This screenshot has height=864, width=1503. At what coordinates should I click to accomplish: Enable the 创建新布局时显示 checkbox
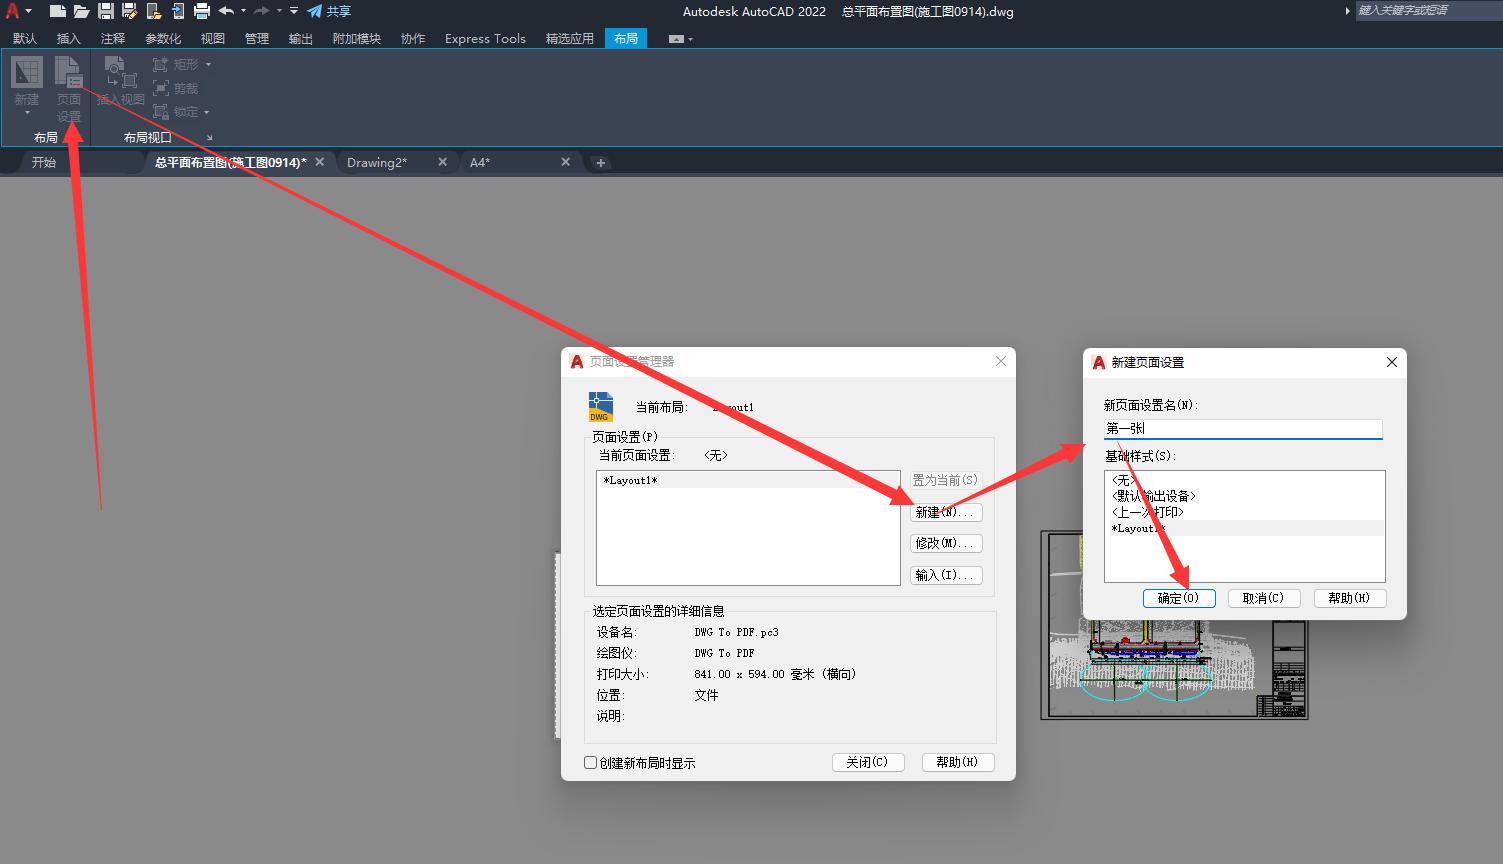point(590,762)
